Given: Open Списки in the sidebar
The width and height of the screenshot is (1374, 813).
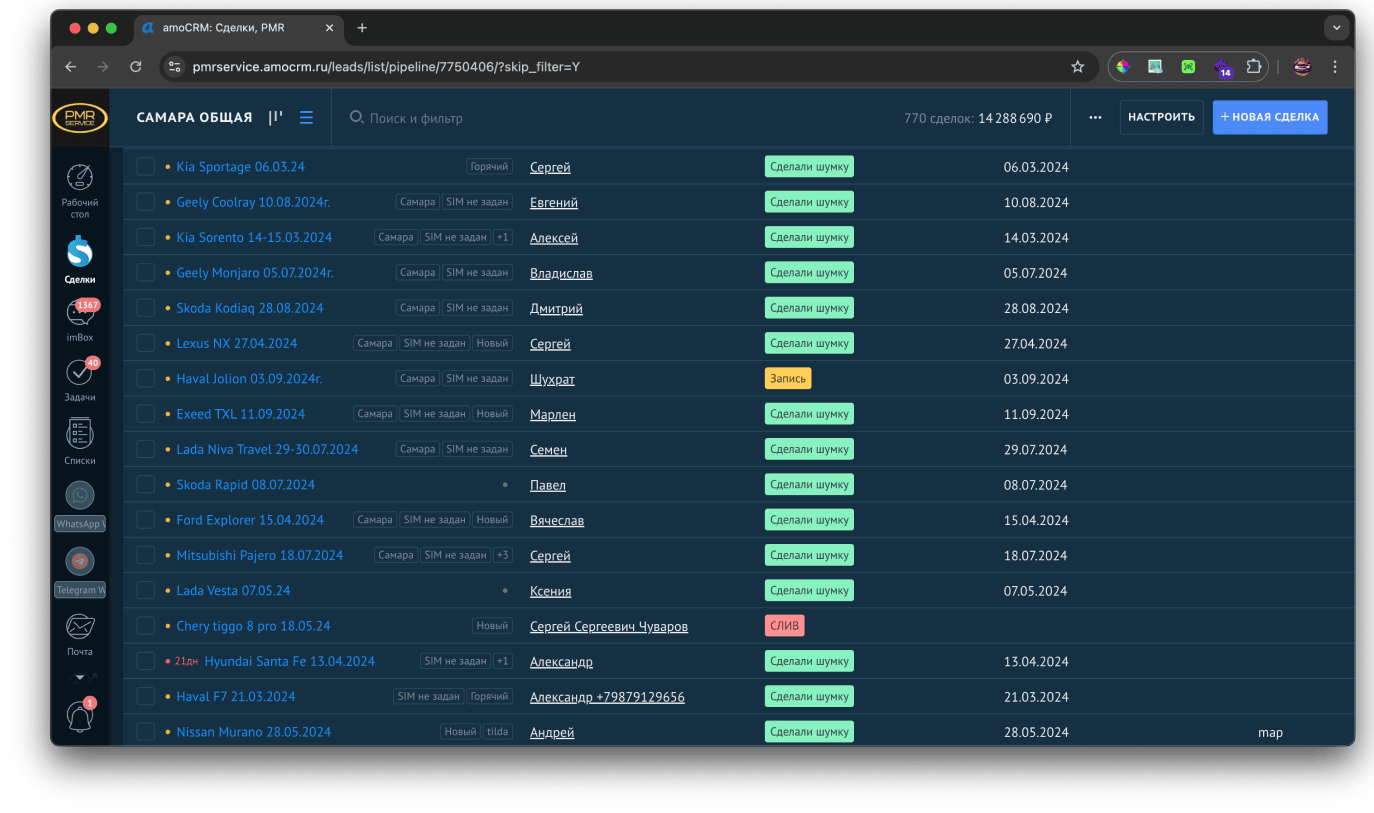Looking at the screenshot, I should coord(80,441).
